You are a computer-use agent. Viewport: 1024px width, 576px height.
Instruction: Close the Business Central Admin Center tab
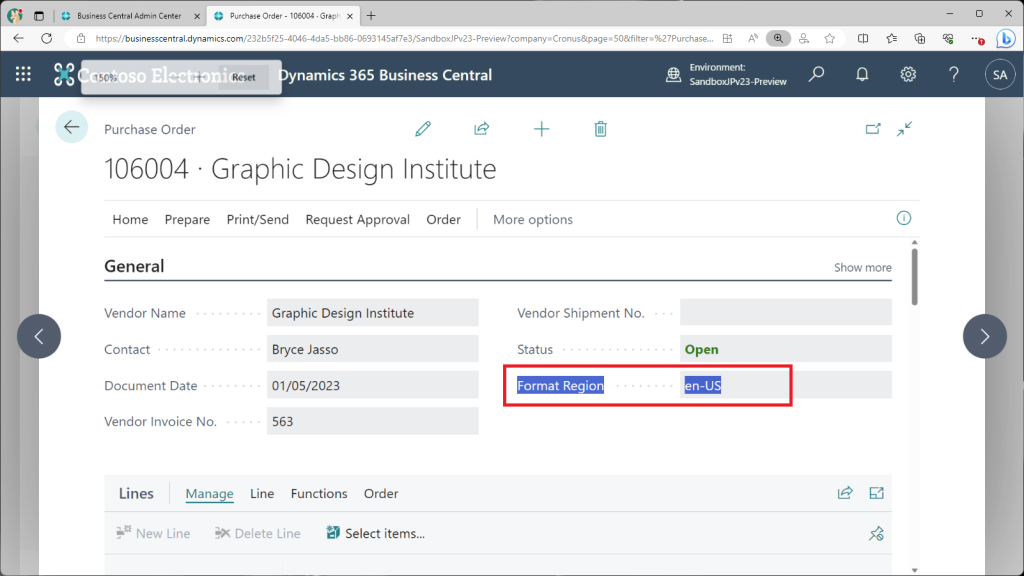[197, 16]
